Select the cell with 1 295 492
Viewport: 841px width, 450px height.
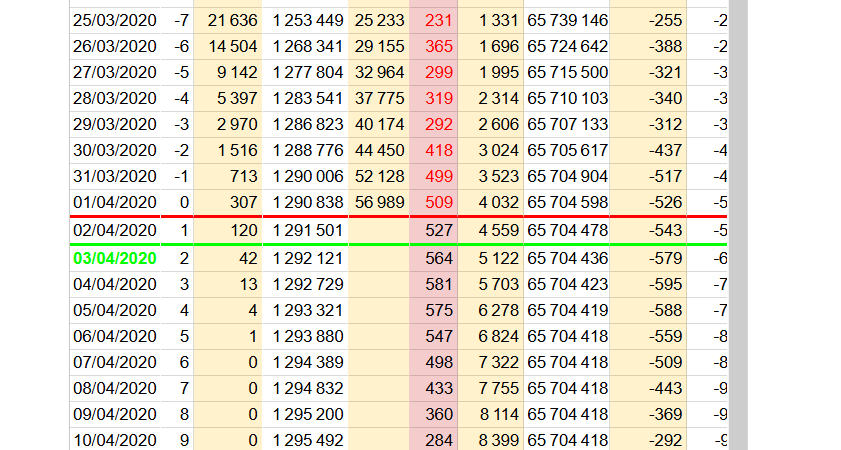pos(308,439)
